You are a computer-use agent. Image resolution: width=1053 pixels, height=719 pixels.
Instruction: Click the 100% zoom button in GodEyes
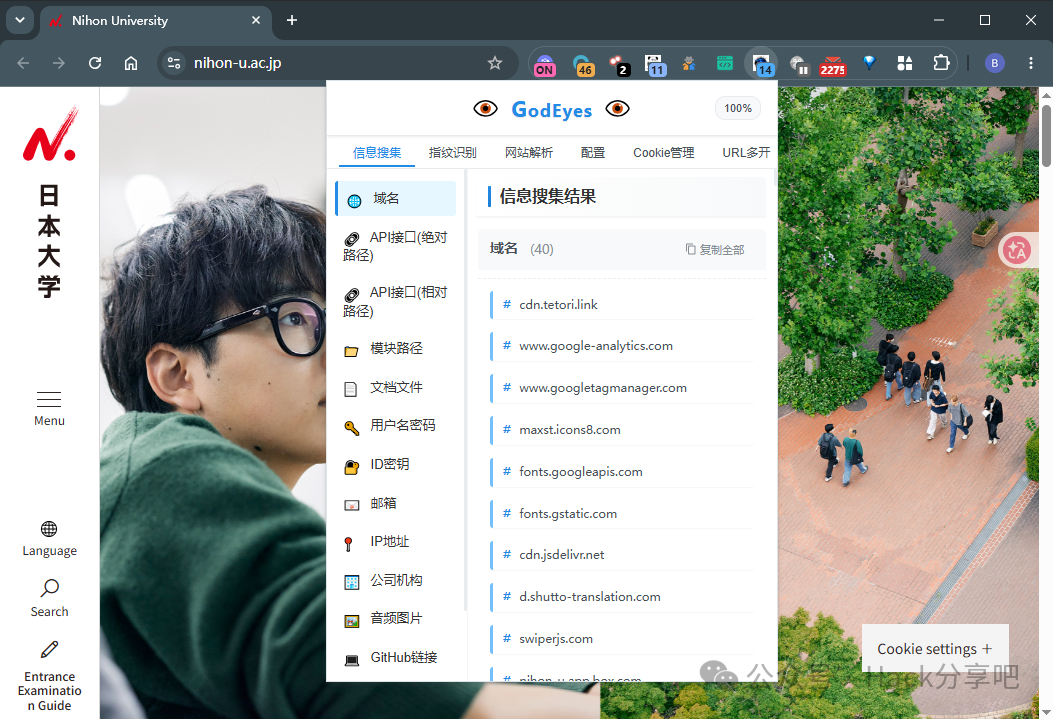(737, 109)
